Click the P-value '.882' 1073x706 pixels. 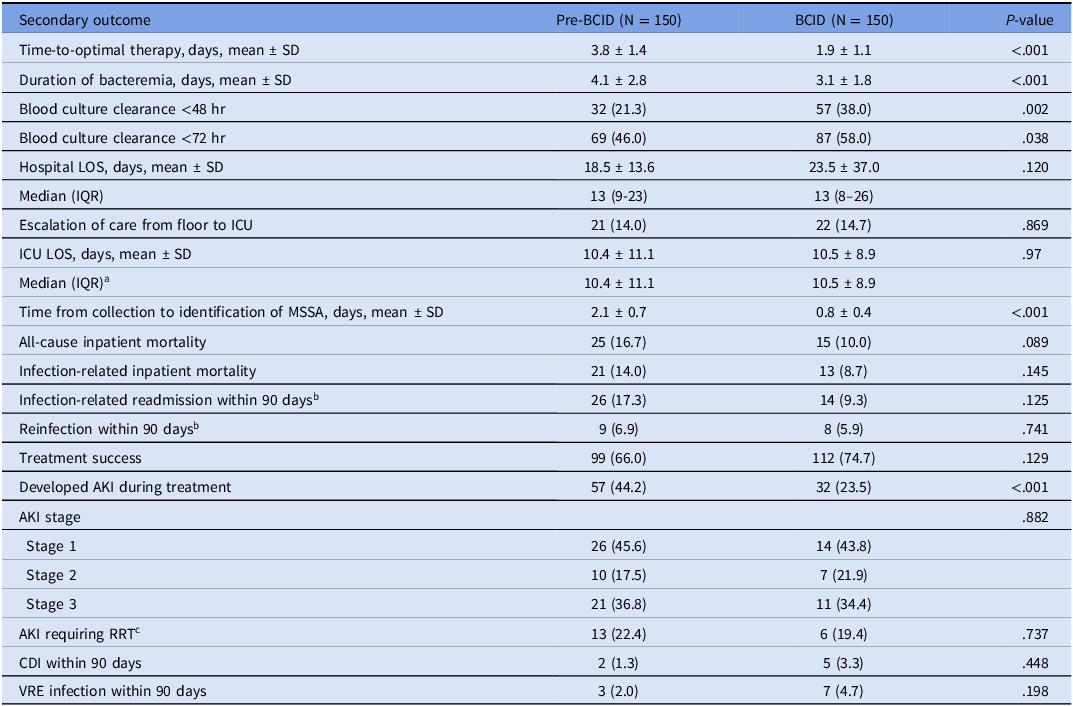click(1036, 517)
